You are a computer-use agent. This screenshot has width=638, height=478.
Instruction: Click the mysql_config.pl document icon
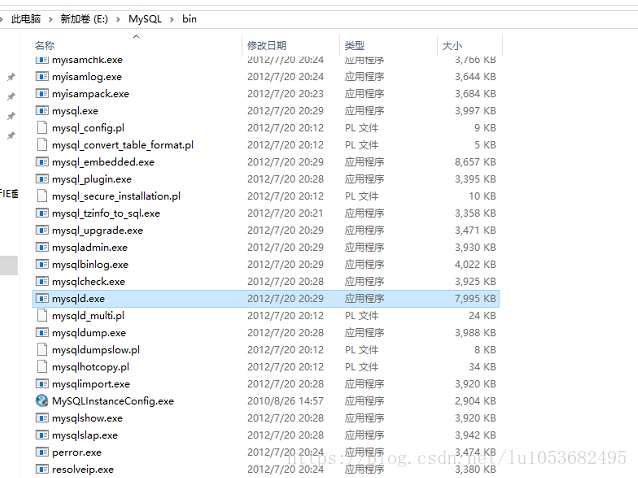coord(42,128)
